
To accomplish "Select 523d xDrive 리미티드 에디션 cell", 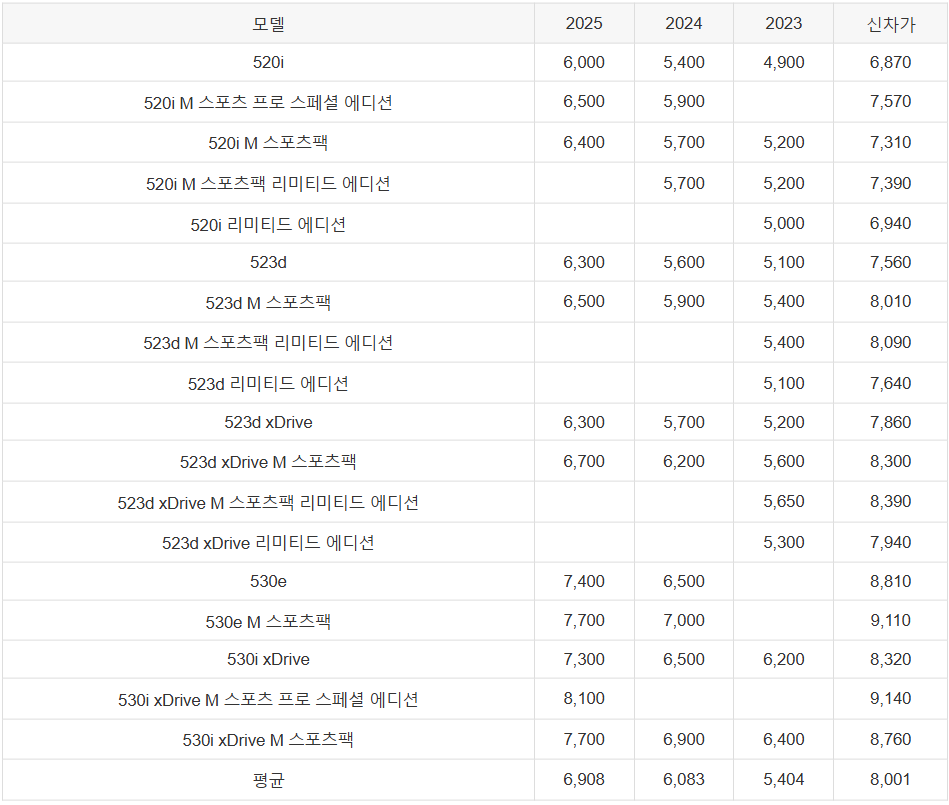I will tap(268, 543).
